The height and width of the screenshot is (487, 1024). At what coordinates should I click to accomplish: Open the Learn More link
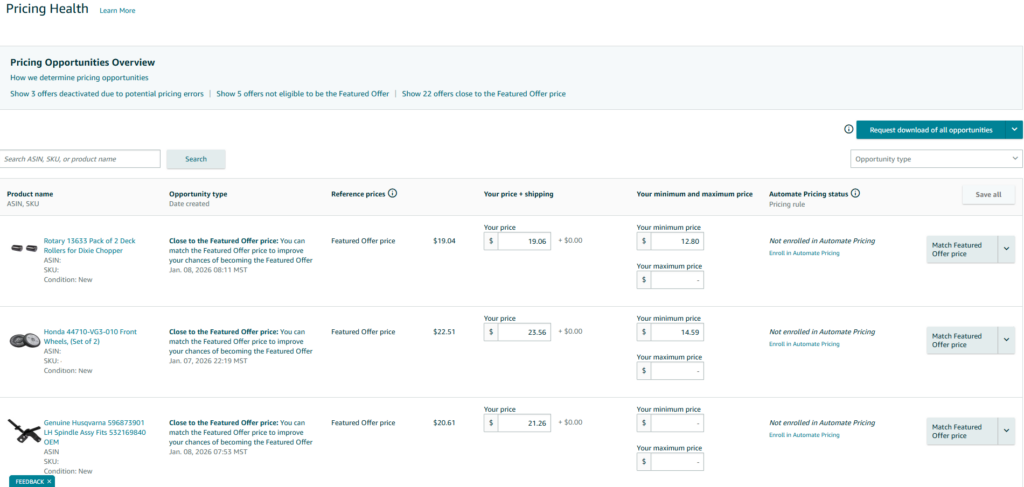(117, 10)
